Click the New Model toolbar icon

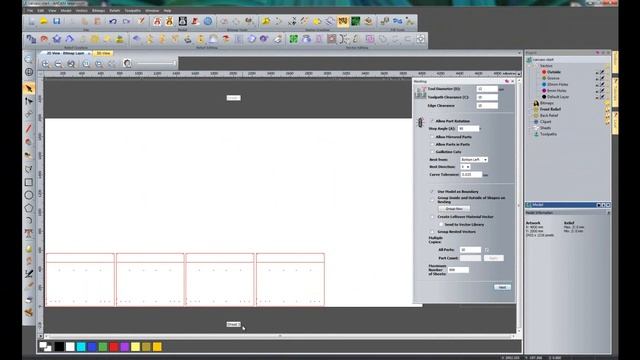coord(31,21)
